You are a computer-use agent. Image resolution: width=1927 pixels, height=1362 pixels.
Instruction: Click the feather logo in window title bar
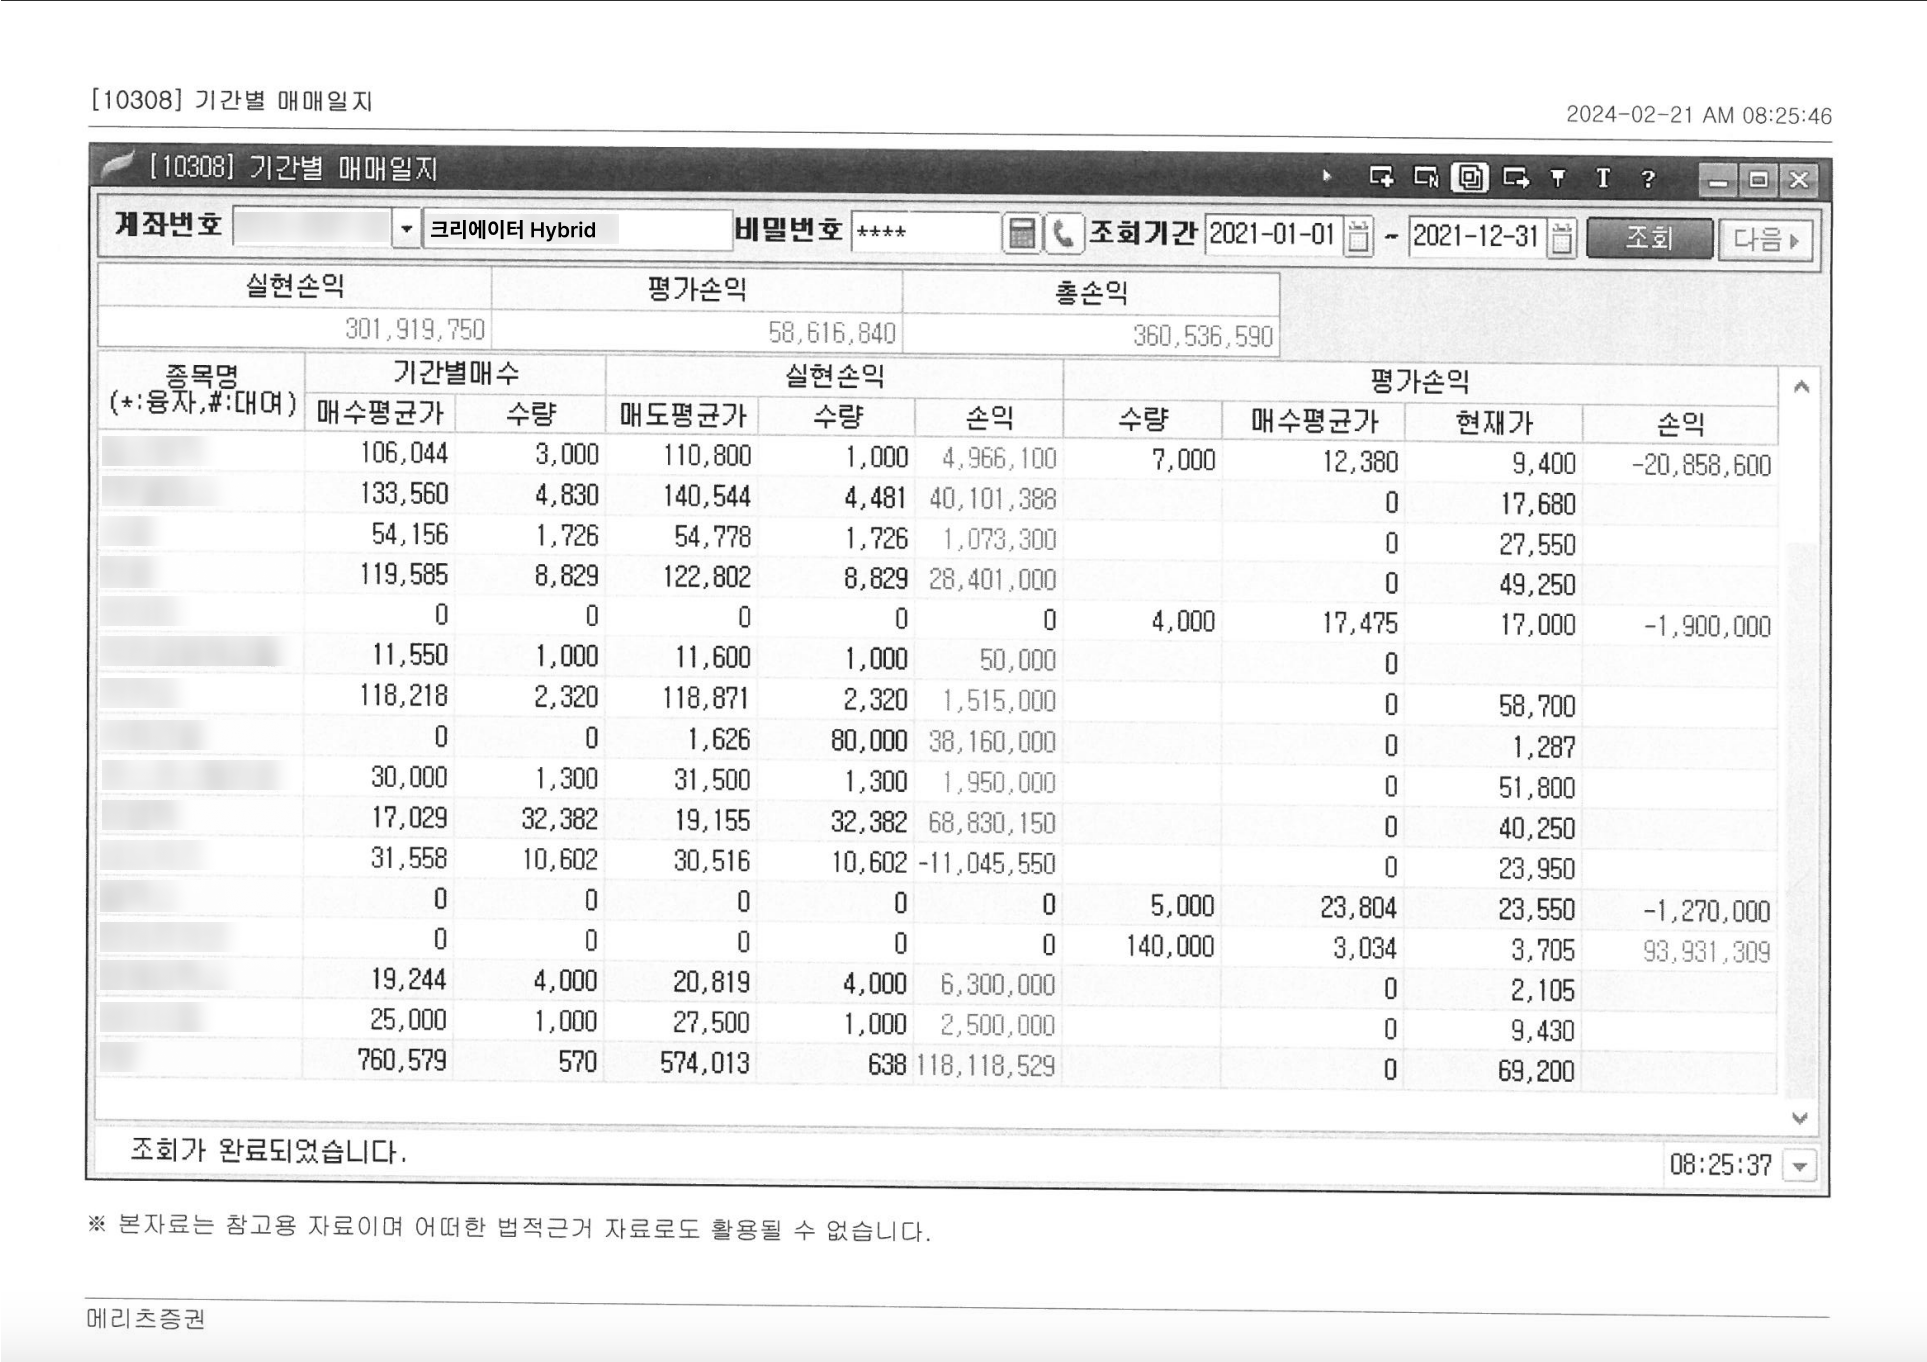pyautogui.click(x=118, y=164)
